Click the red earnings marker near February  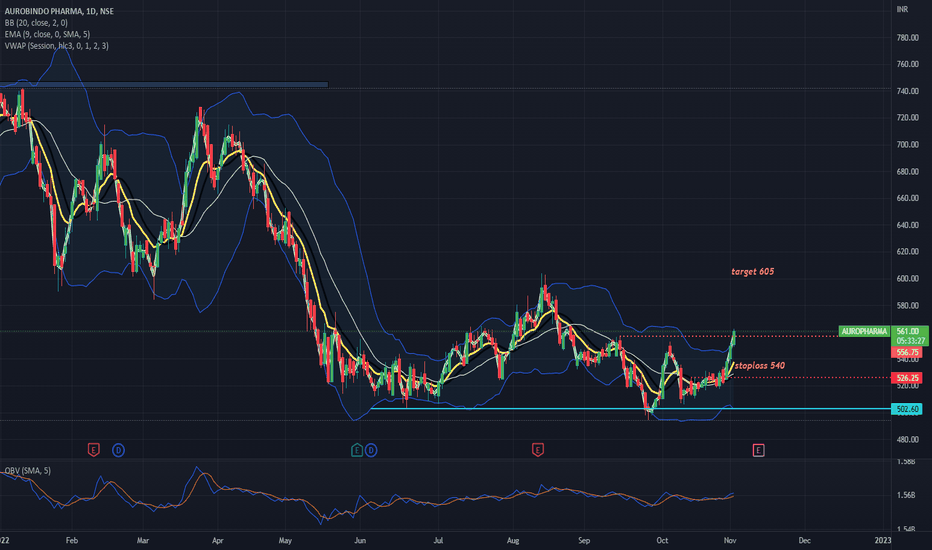tap(93, 450)
